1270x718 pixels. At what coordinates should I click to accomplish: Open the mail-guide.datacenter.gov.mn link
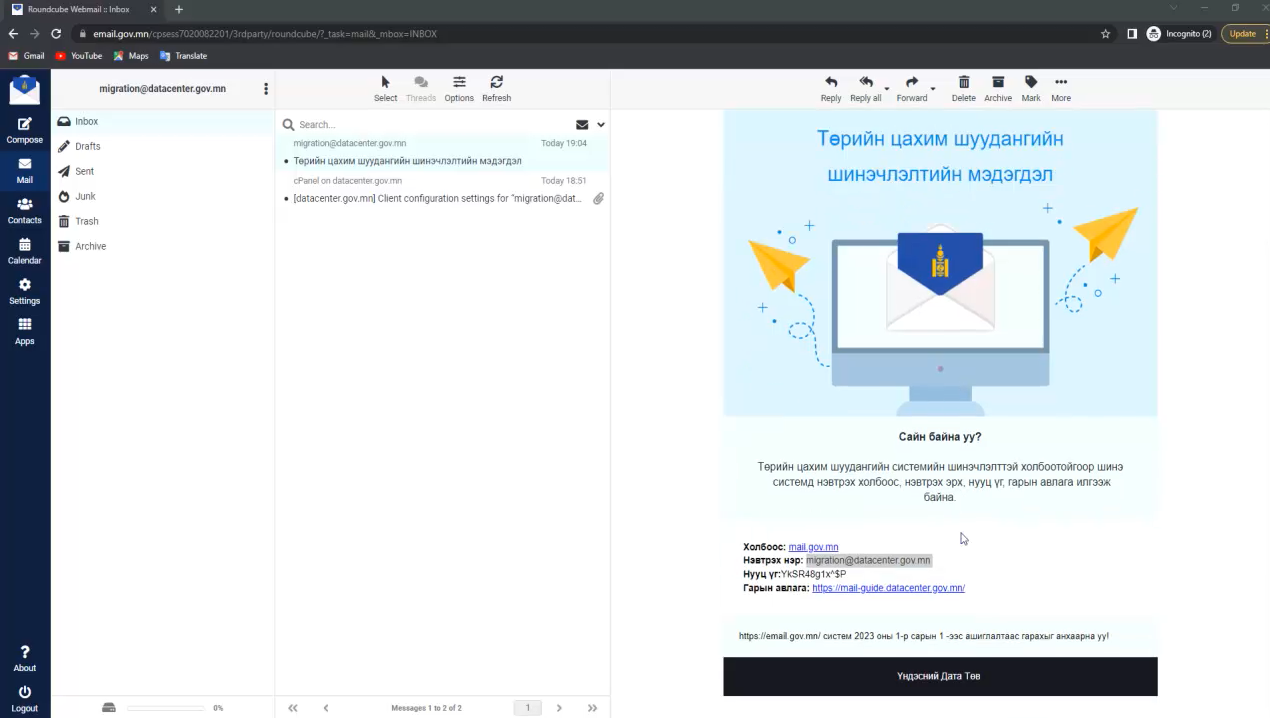pos(888,588)
